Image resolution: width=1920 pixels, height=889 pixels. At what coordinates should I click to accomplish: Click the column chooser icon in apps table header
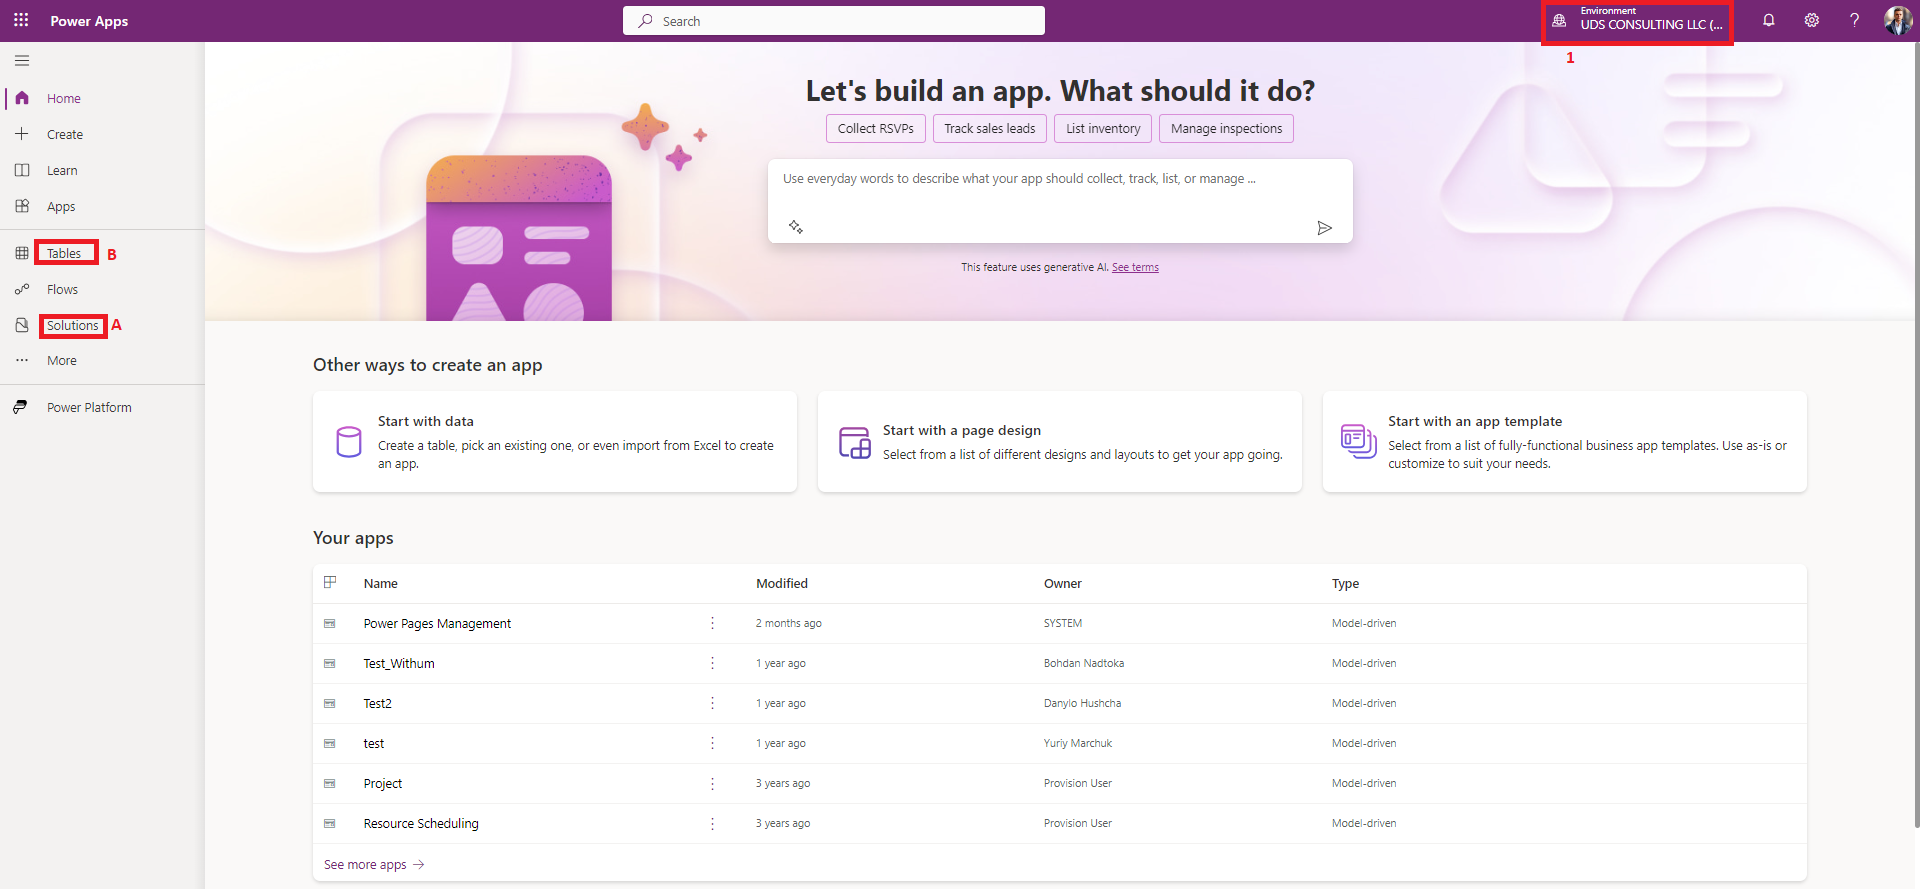coord(330,582)
